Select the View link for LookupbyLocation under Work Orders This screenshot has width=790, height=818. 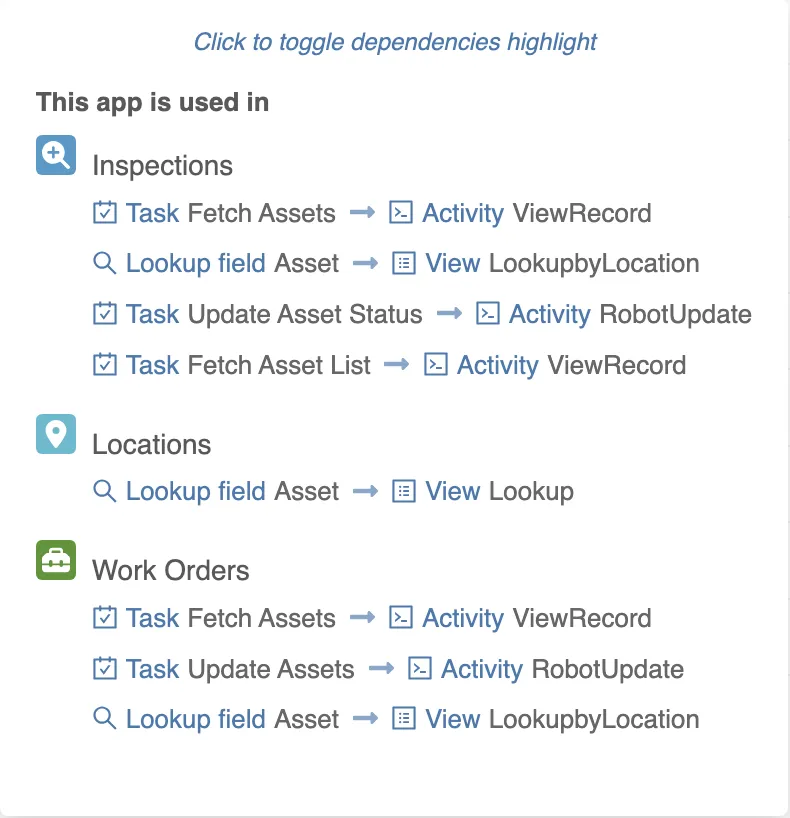452,719
